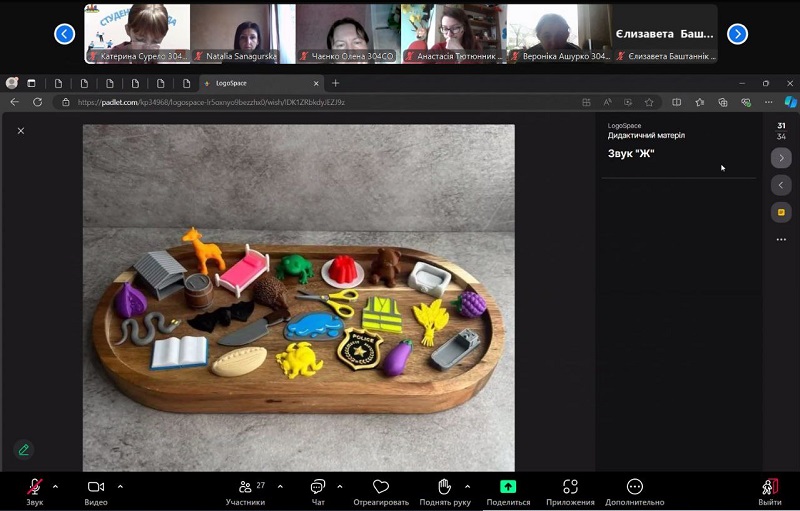Go to next Padlet post
Image resolution: width=800 pixels, height=511 pixels.
click(781, 158)
